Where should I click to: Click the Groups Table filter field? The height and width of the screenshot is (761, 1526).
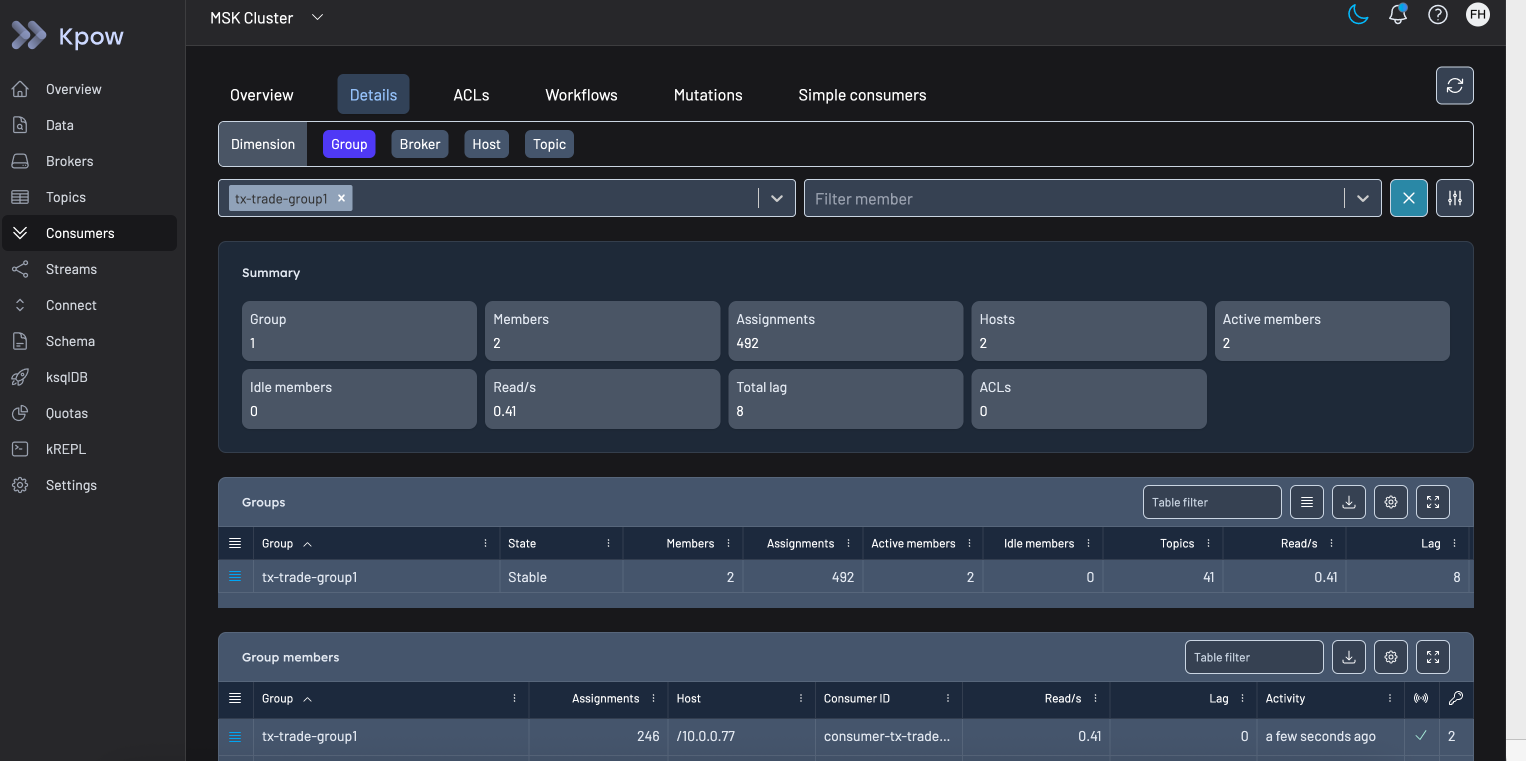pos(1212,502)
